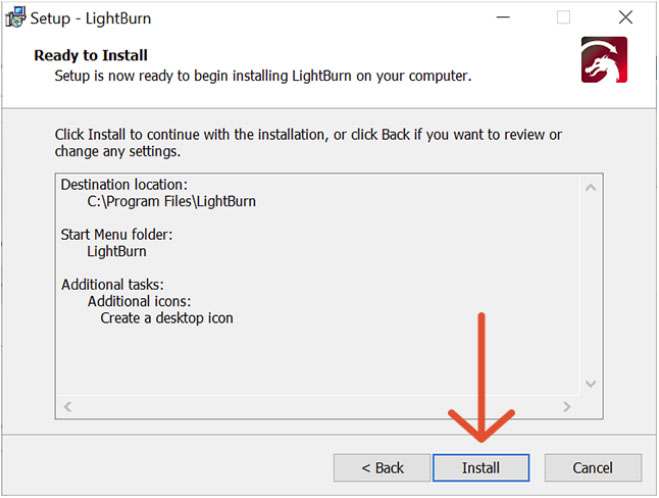This screenshot has height=498, width=659.
Task: Click the "C:\Program Files\LightBurn" path text
Action: [x=171, y=201]
